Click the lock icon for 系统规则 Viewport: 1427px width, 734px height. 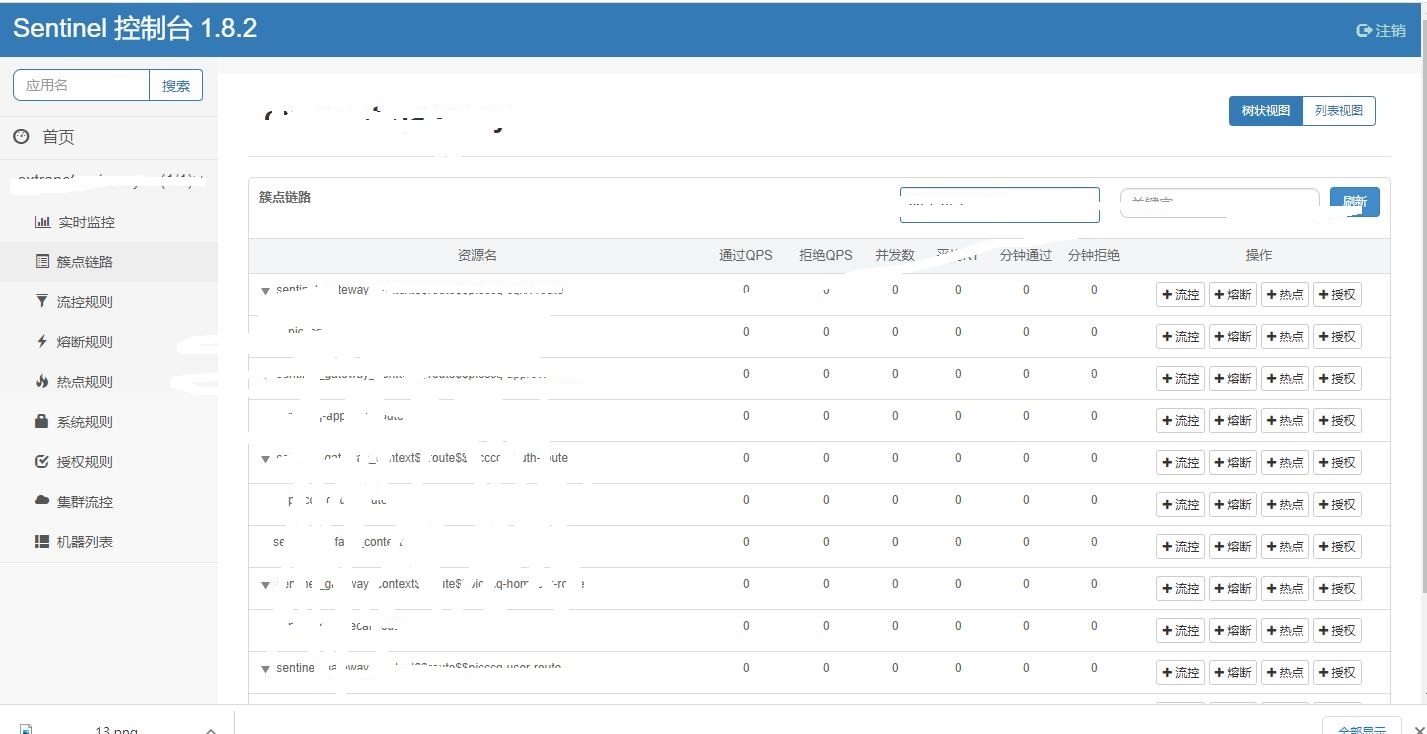[x=42, y=421]
